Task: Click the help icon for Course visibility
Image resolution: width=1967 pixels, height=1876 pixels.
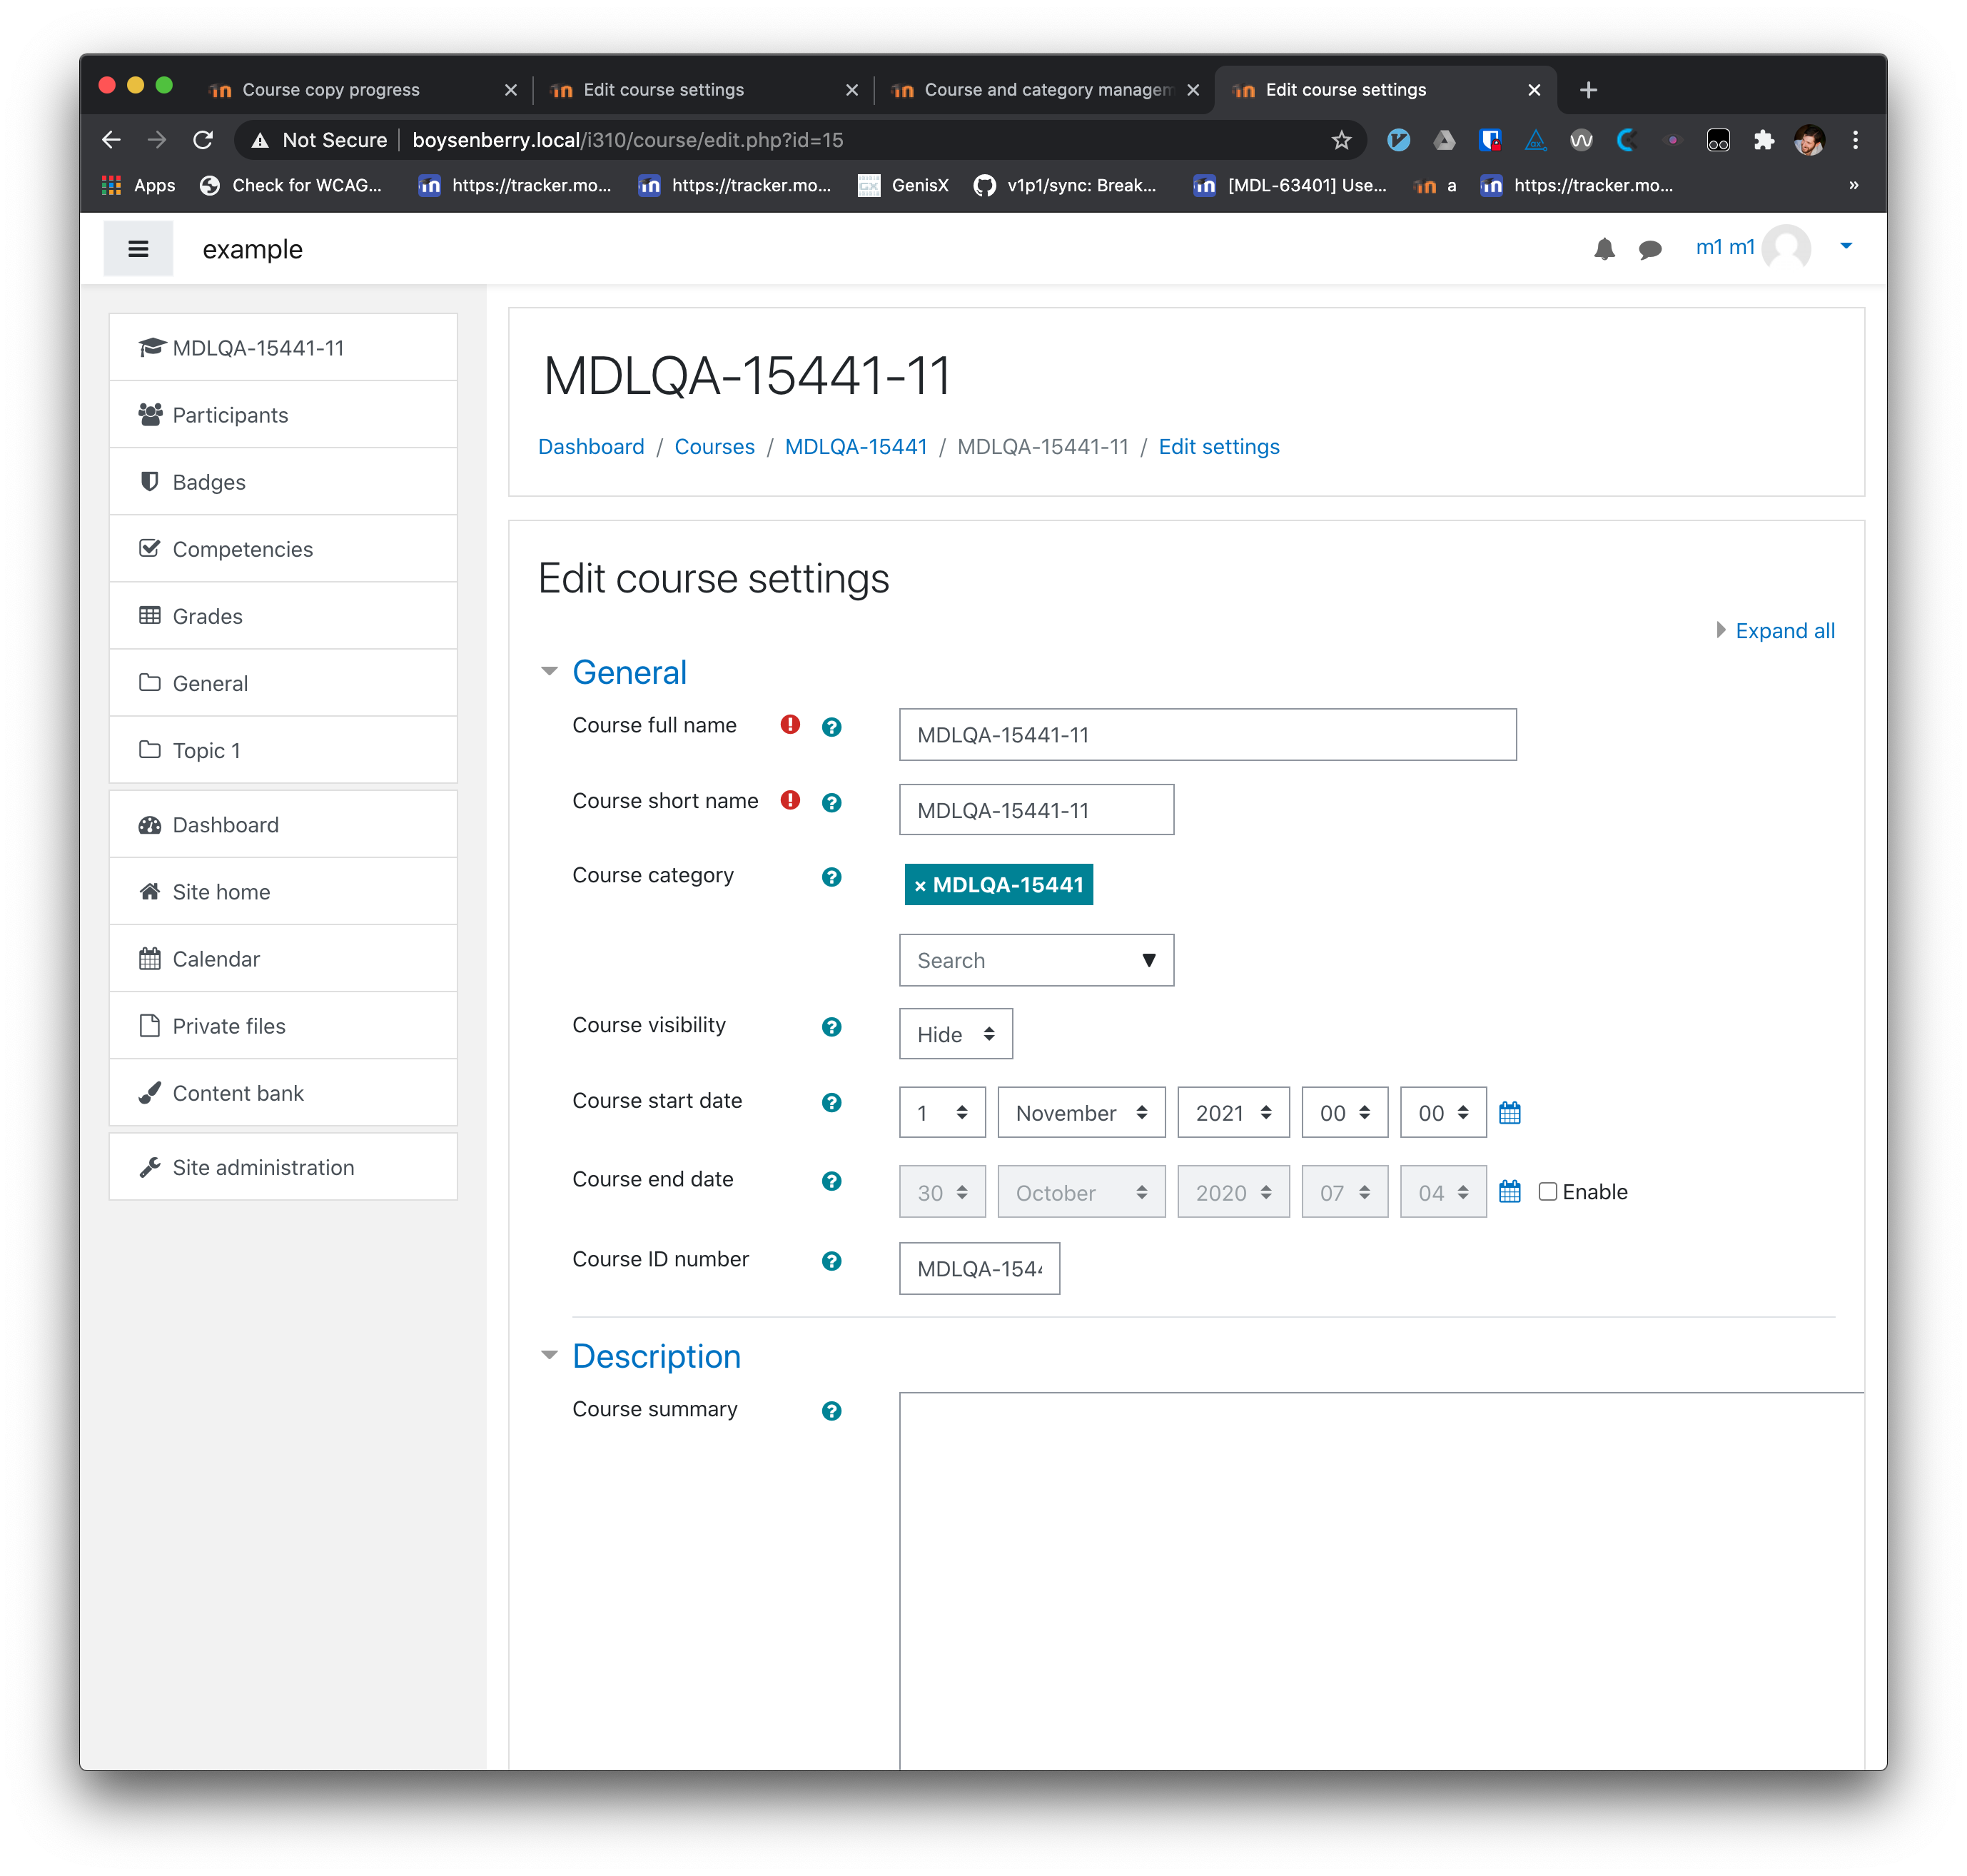Action: (x=831, y=1027)
